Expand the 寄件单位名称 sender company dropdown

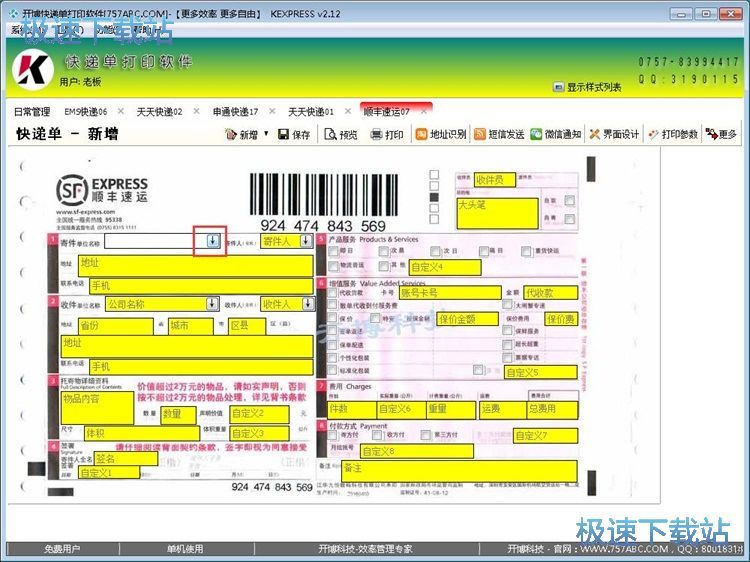[x=212, y=241]
